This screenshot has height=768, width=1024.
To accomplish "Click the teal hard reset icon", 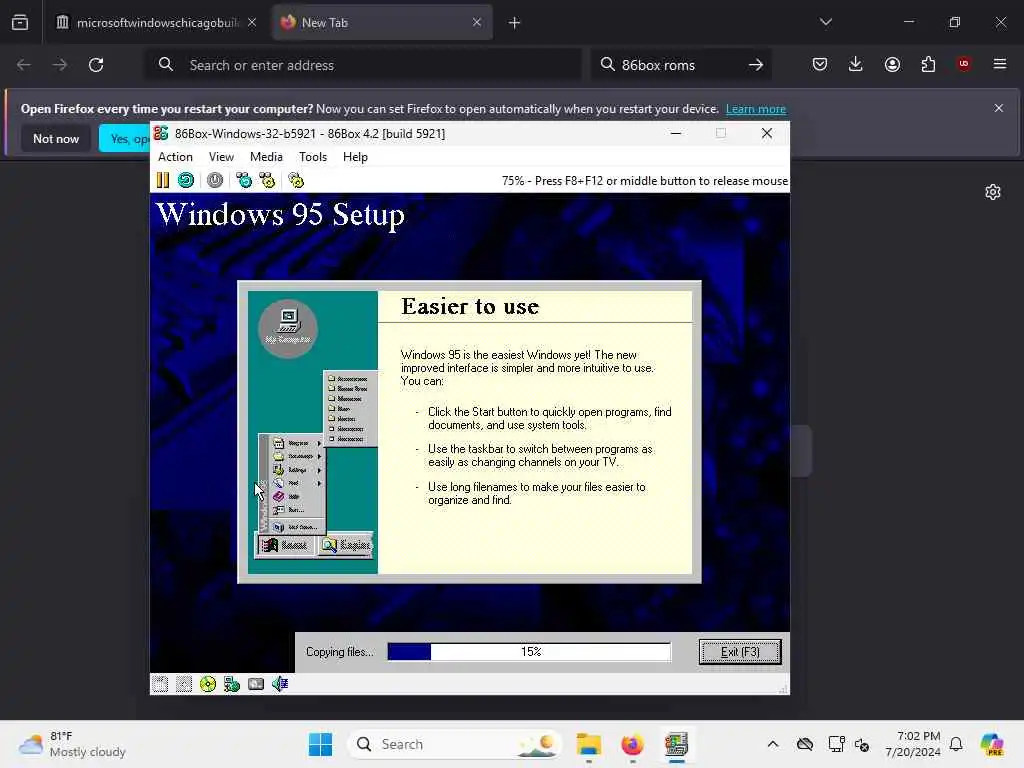I will pos(186,180).
